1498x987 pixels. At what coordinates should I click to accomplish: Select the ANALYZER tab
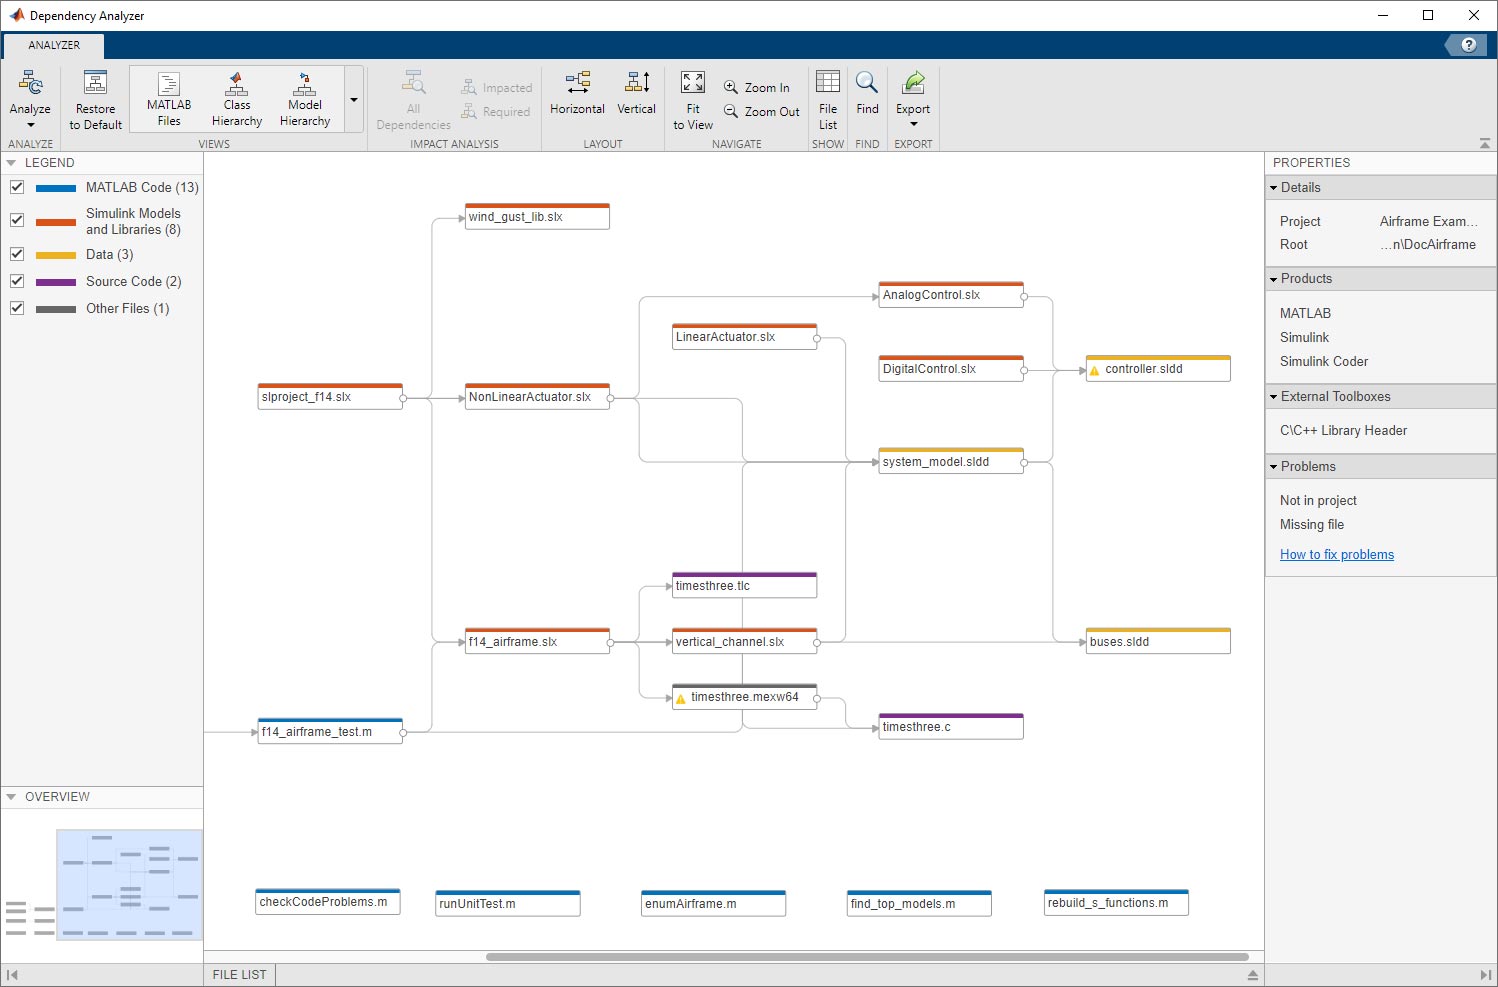(54, 45)
